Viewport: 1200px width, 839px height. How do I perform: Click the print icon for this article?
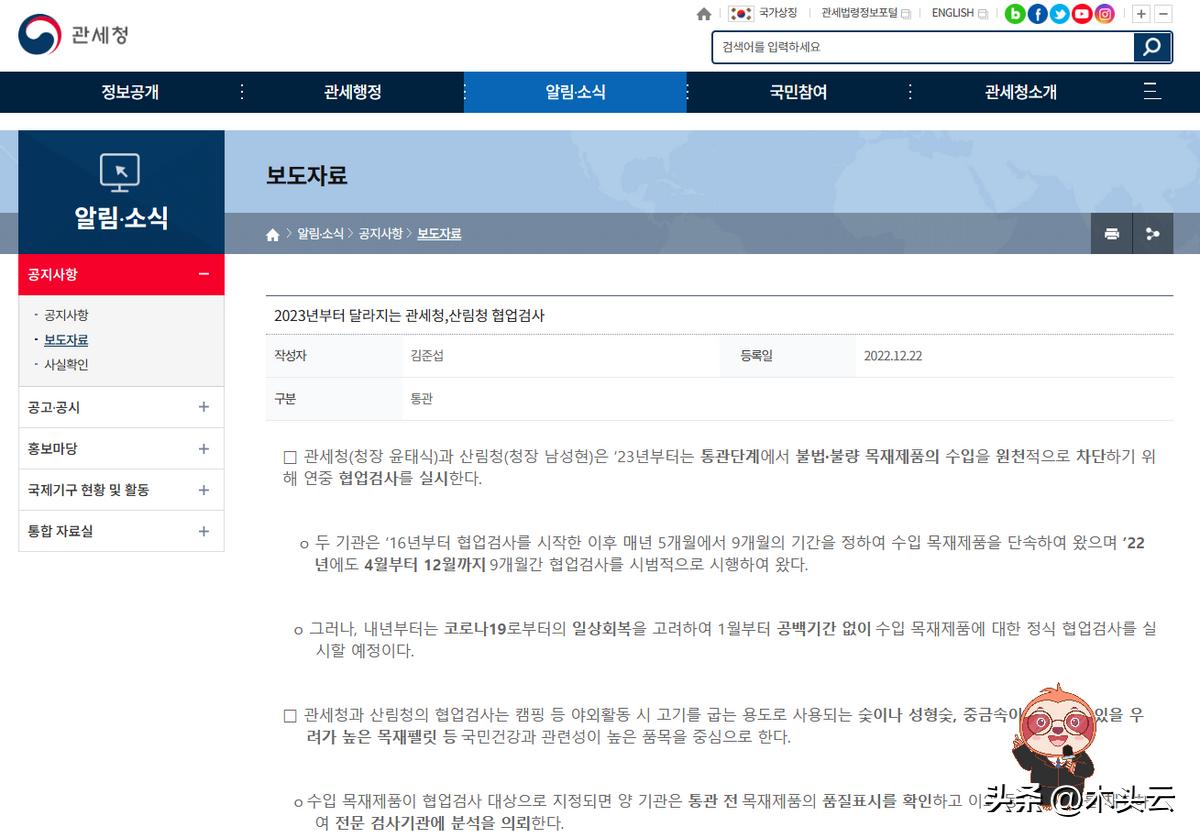[x=1110, y=233]
